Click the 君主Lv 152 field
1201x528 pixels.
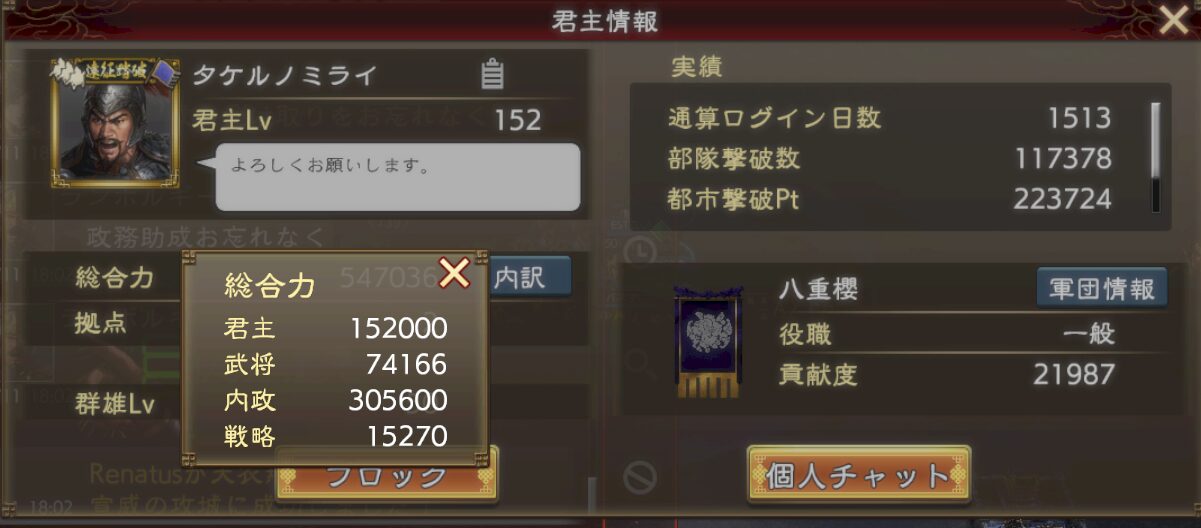pos(368,121)
